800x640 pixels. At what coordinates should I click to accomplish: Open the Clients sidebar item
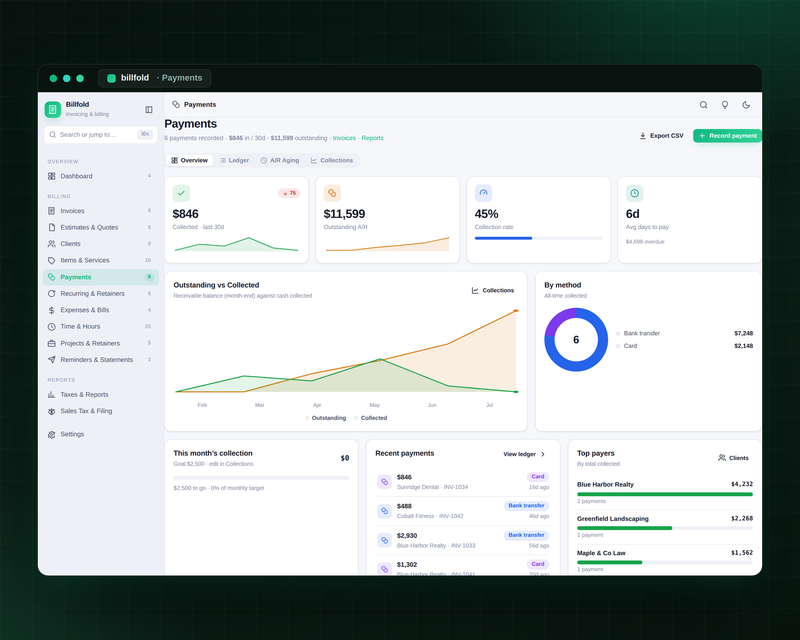[101, 243]
